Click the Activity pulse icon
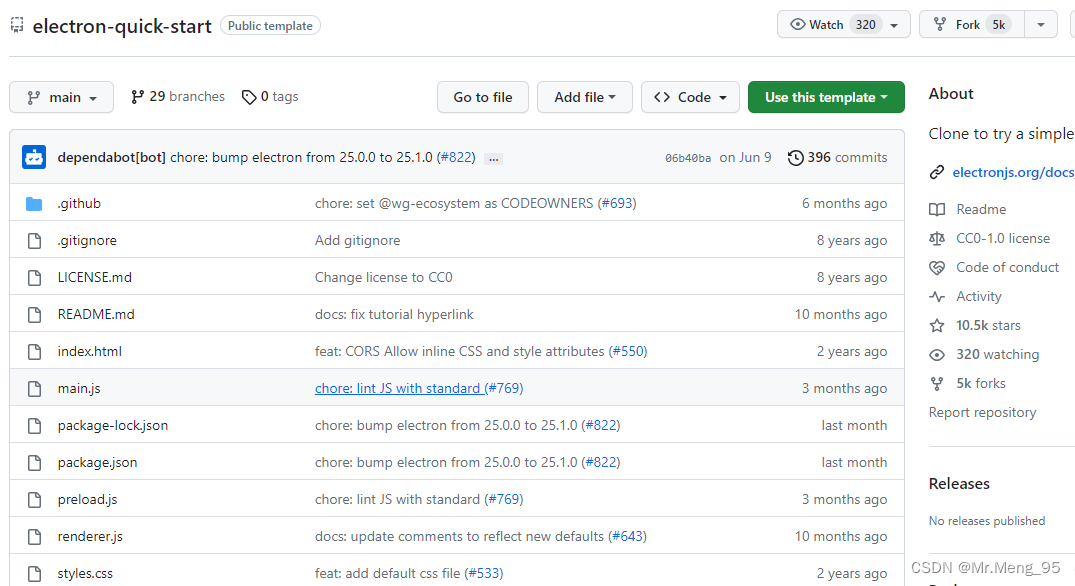This screenshot has width=1075, height=586. 937,297
